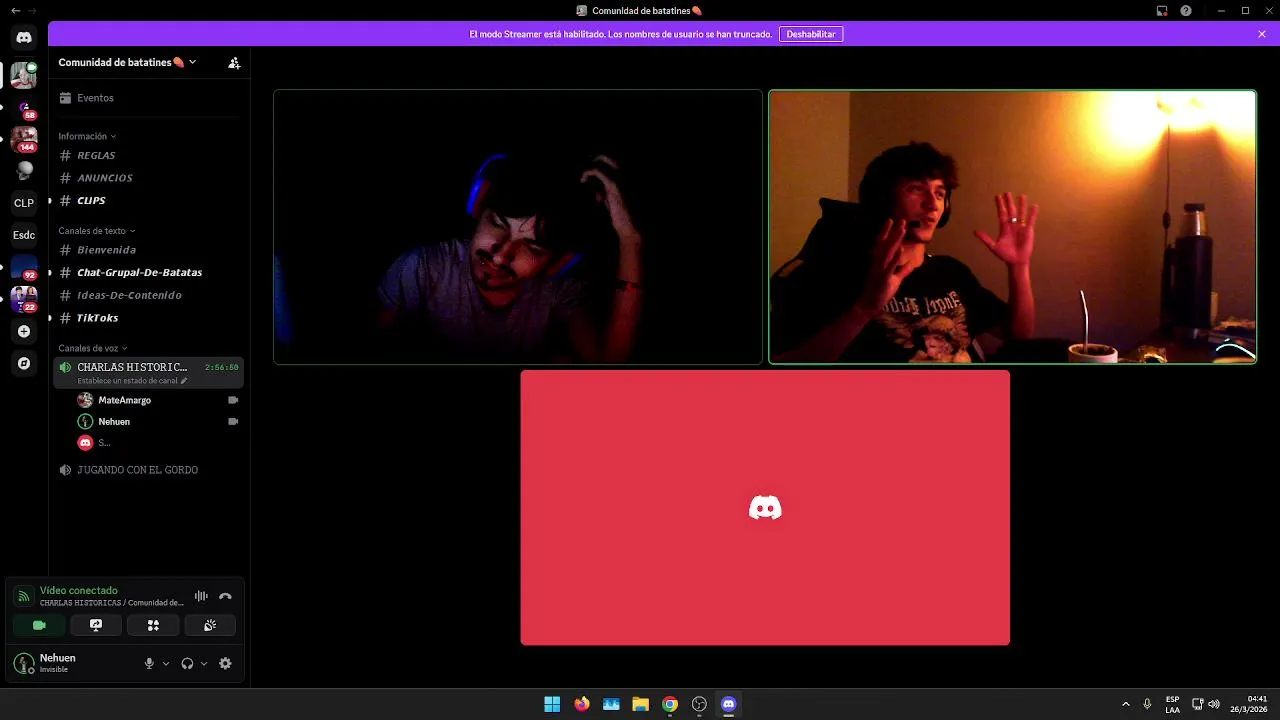This screenshot has height=720, width=1280.
Task: Open the skull icon server
Action: 24,171
